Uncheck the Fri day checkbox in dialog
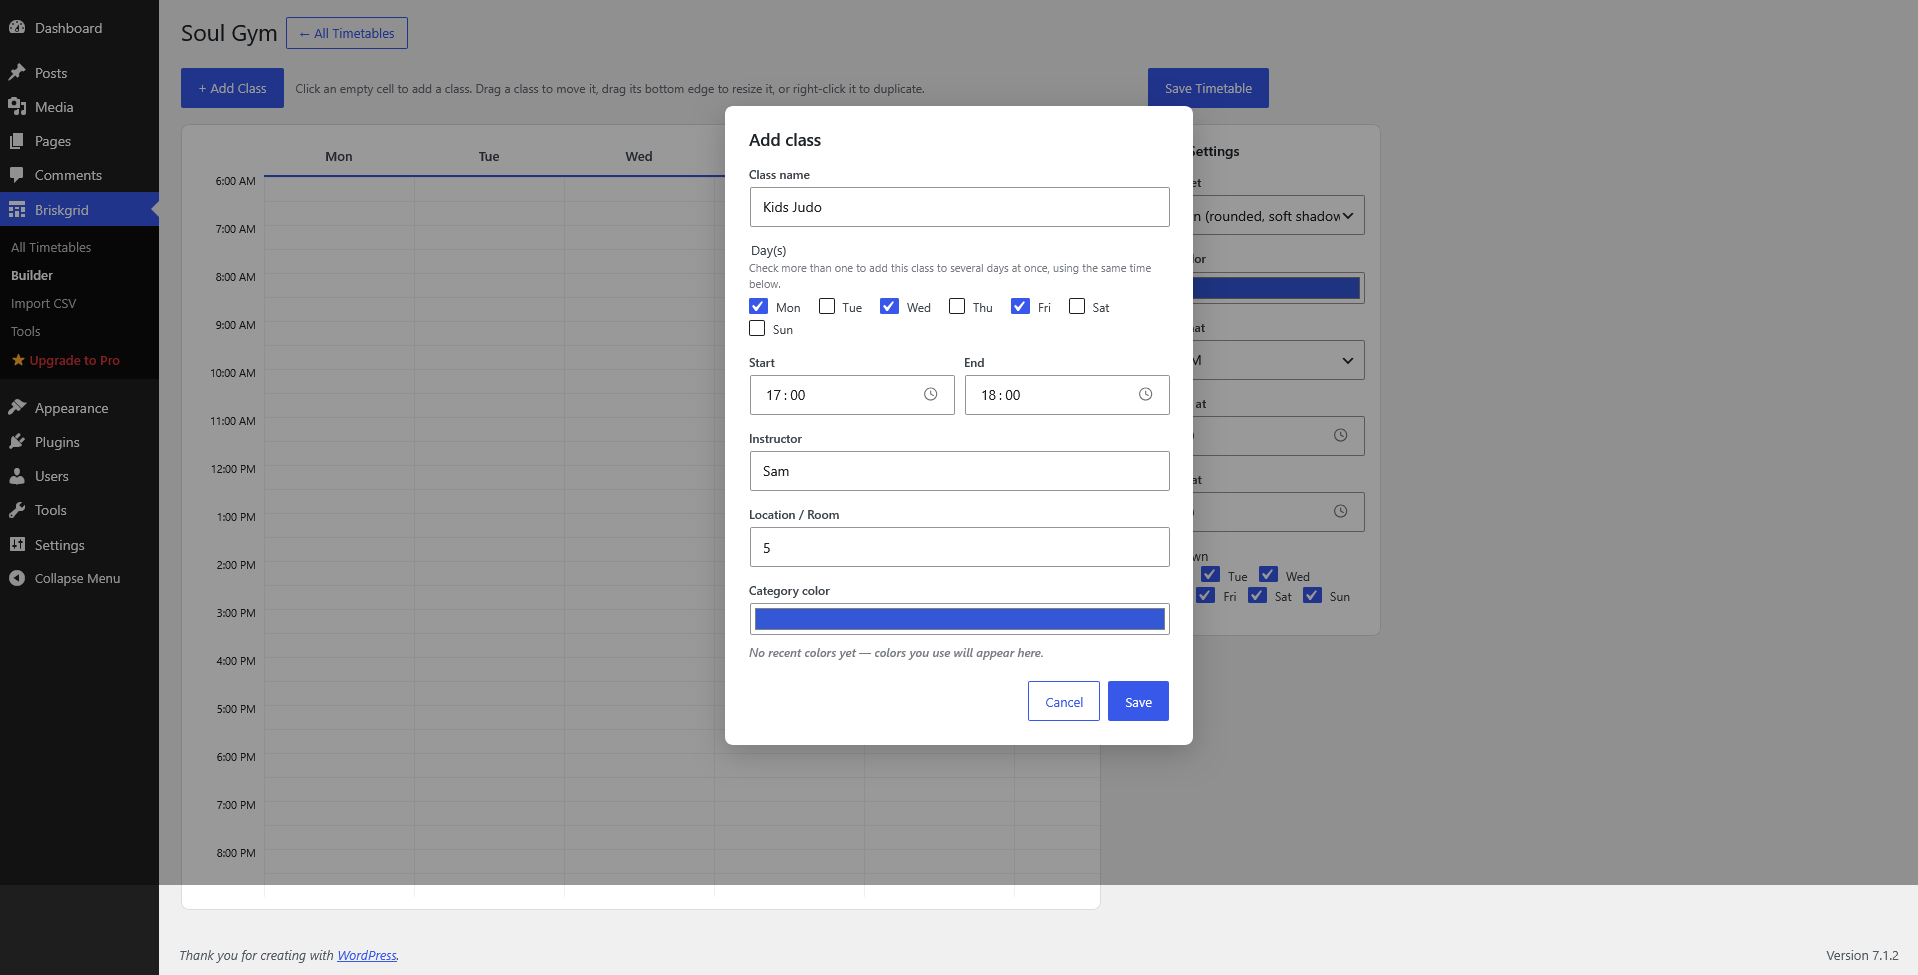The image size is (1918, 975). [1020, 306]
